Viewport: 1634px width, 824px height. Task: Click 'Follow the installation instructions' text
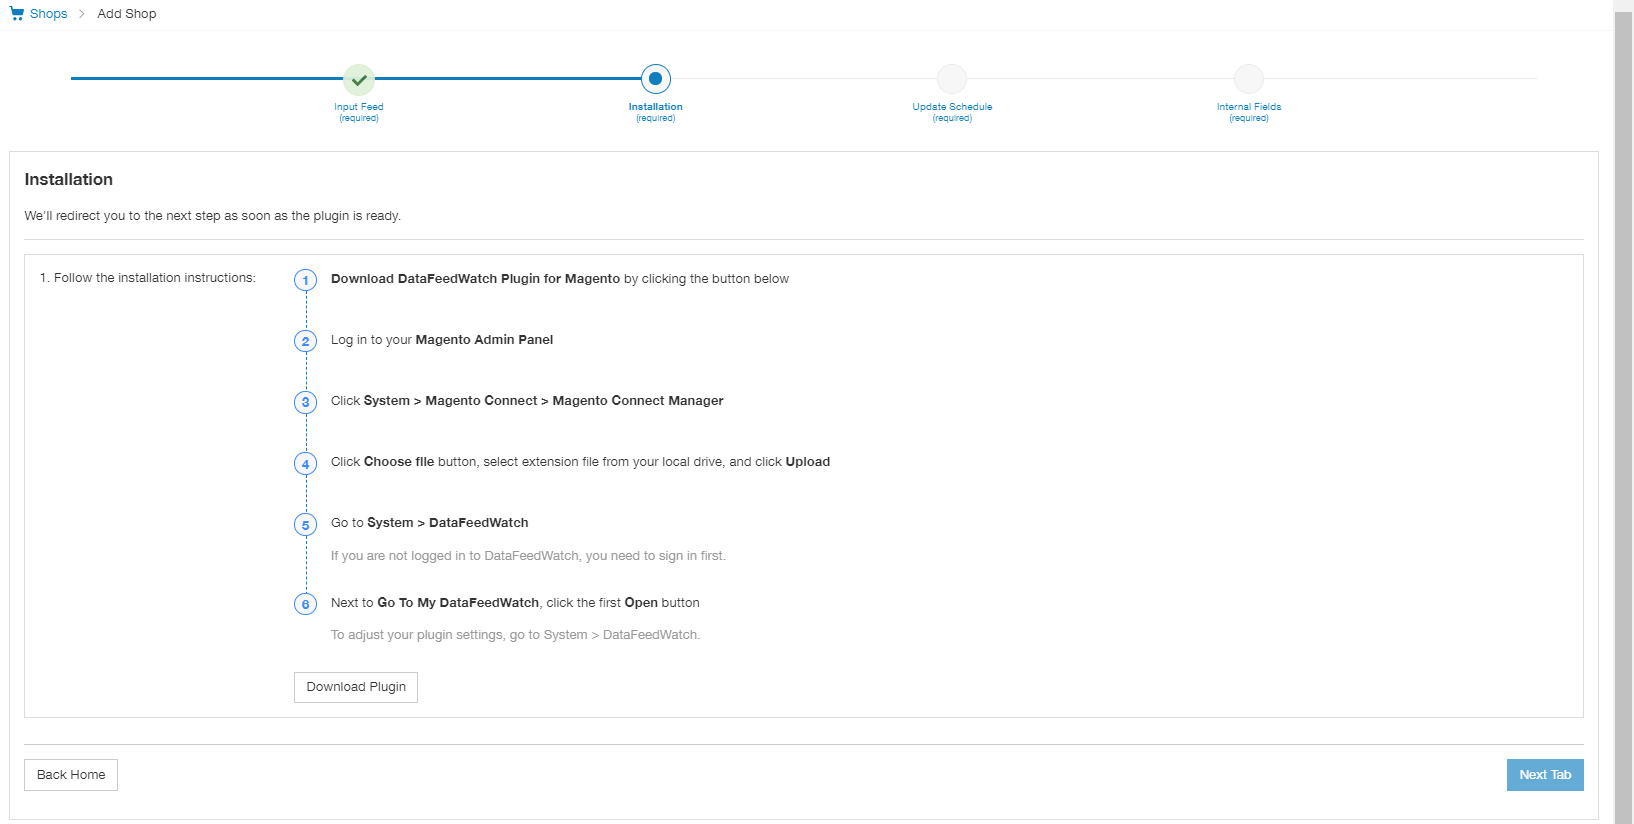[x=148, y=278]
